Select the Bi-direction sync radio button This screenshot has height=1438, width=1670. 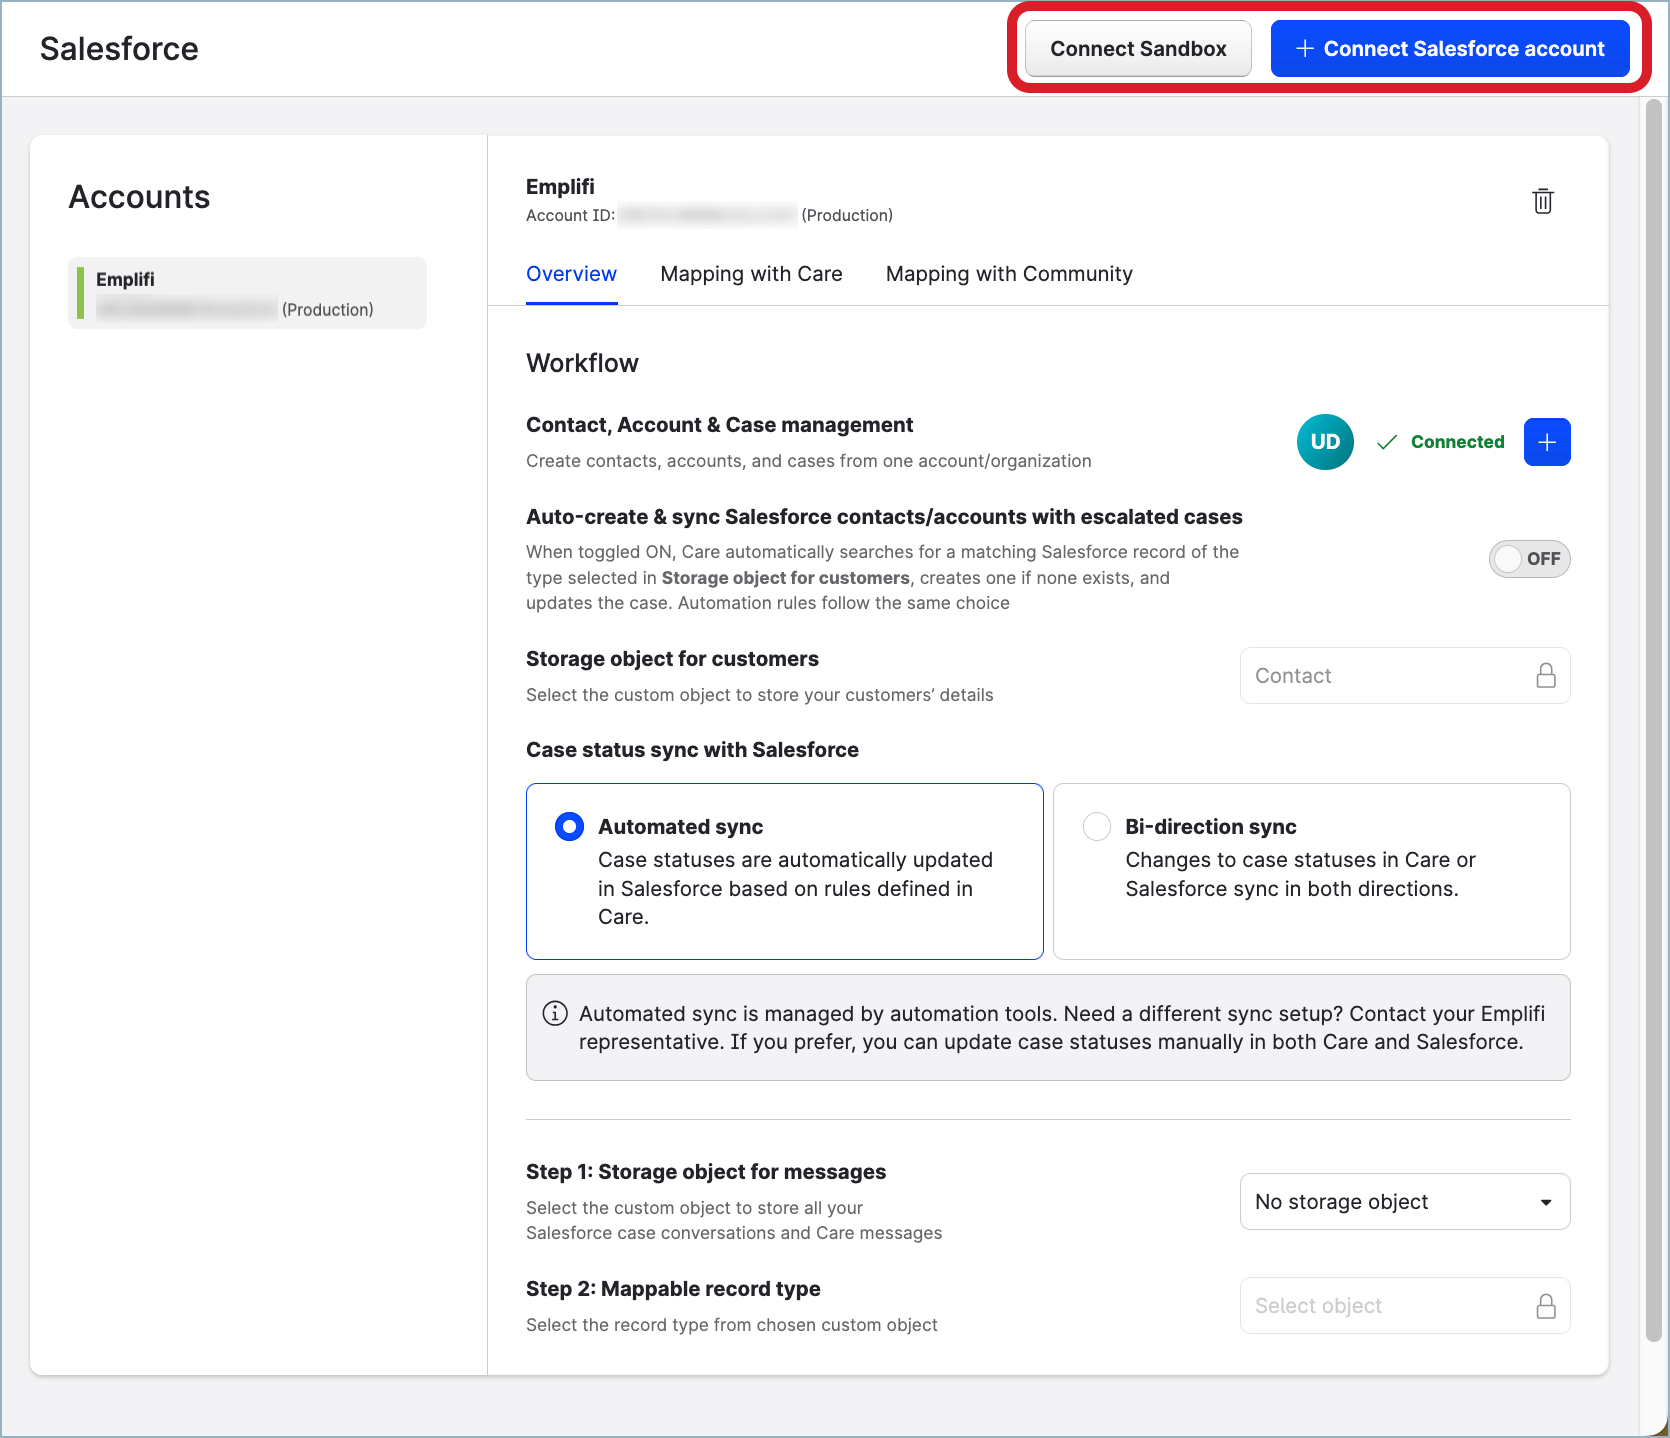point(1096,826)
